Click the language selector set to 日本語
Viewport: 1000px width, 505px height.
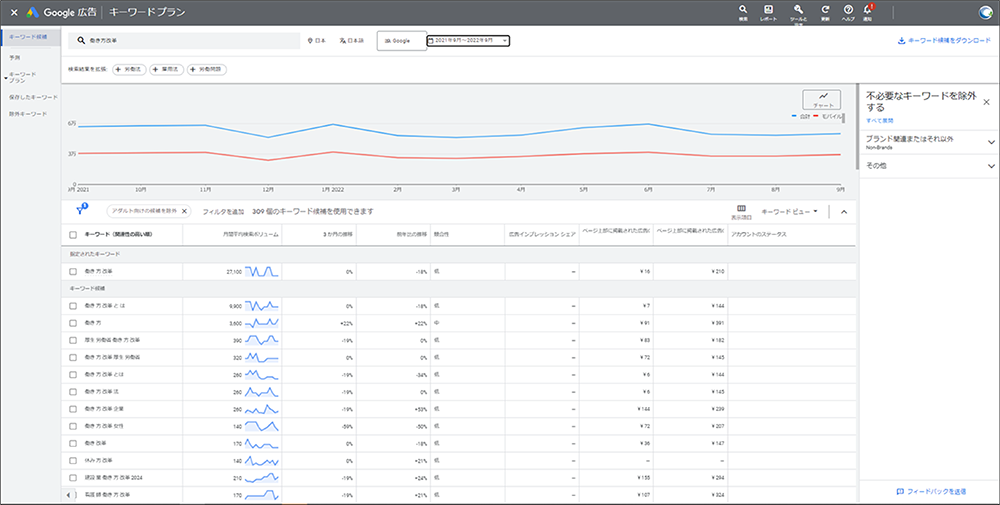tap(351, 41)
